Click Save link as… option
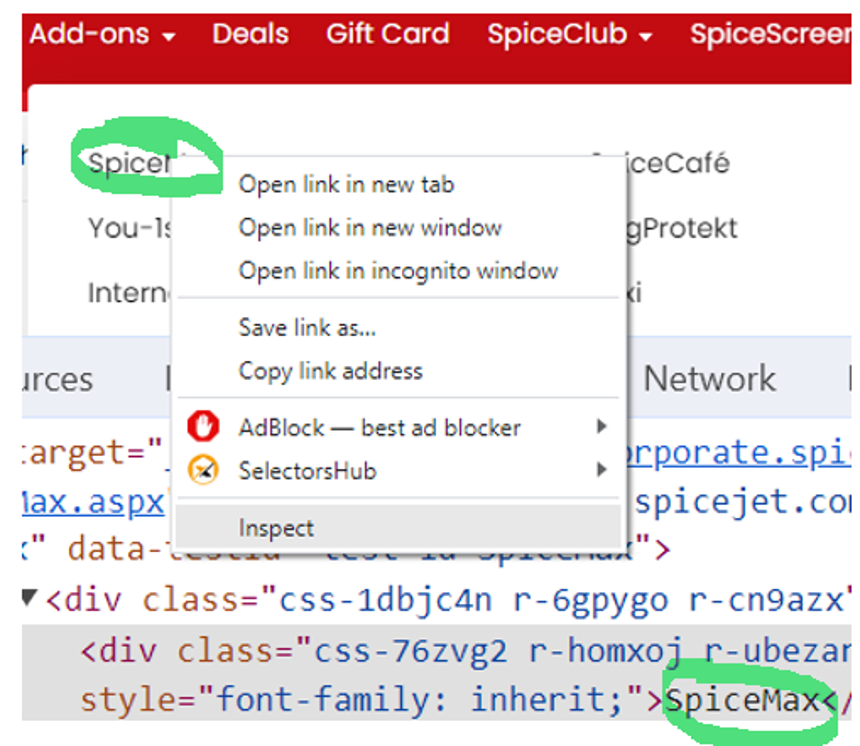Viewport: 860px width, 746px height. (x=307, y=327)
